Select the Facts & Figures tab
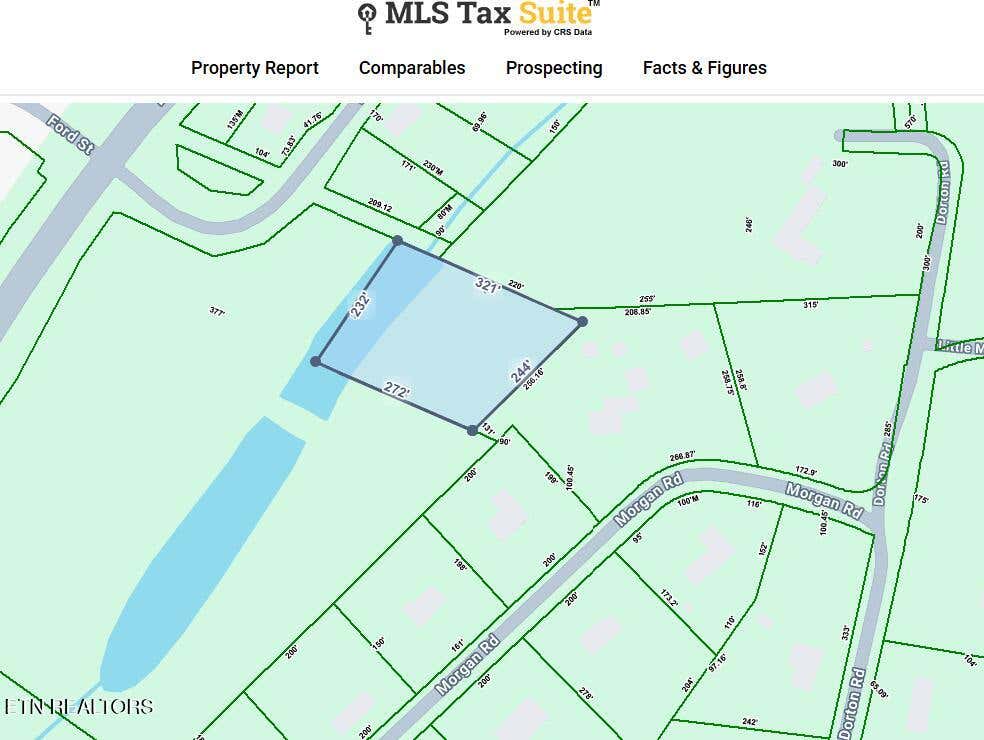Screen dimensions: 984x740 click(705, 68)
